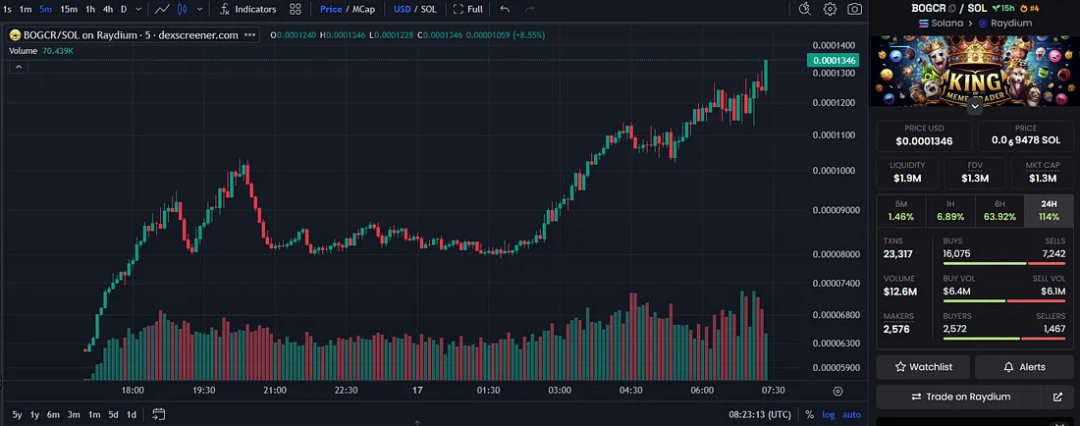Toggle percent scale on price axis
The height and width of the screenshot is (426, 1080).
pos(809,414)
